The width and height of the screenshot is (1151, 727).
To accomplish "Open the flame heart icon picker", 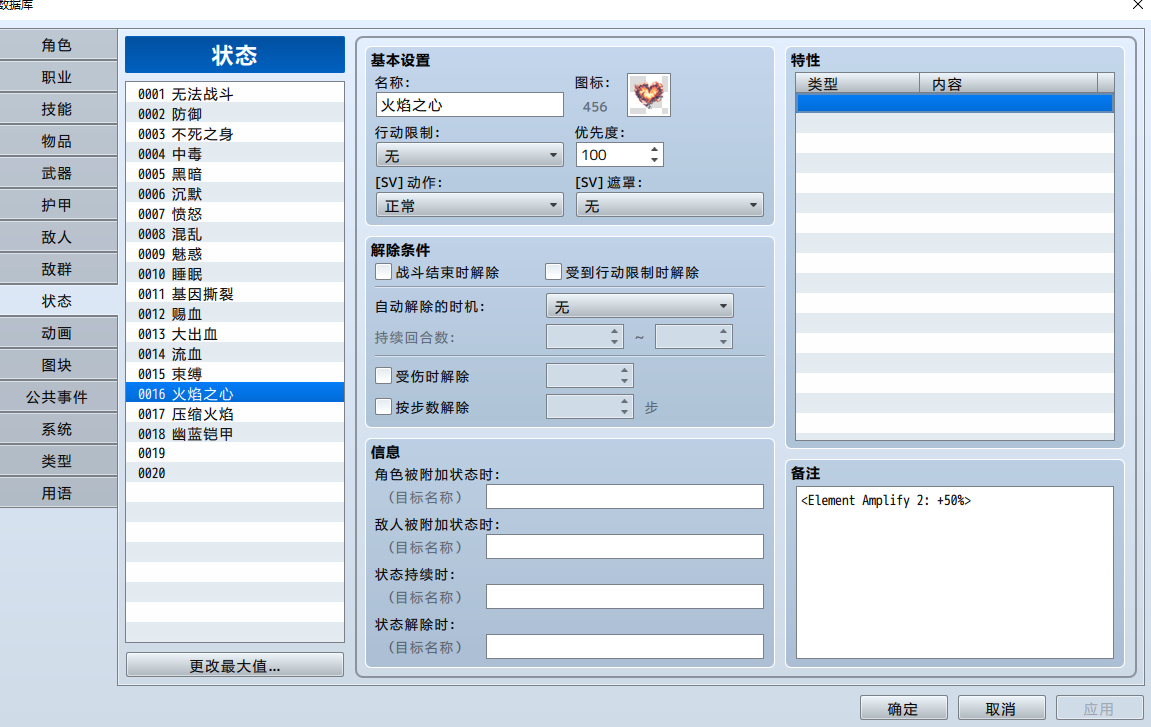I will click(x=648, y=95).
